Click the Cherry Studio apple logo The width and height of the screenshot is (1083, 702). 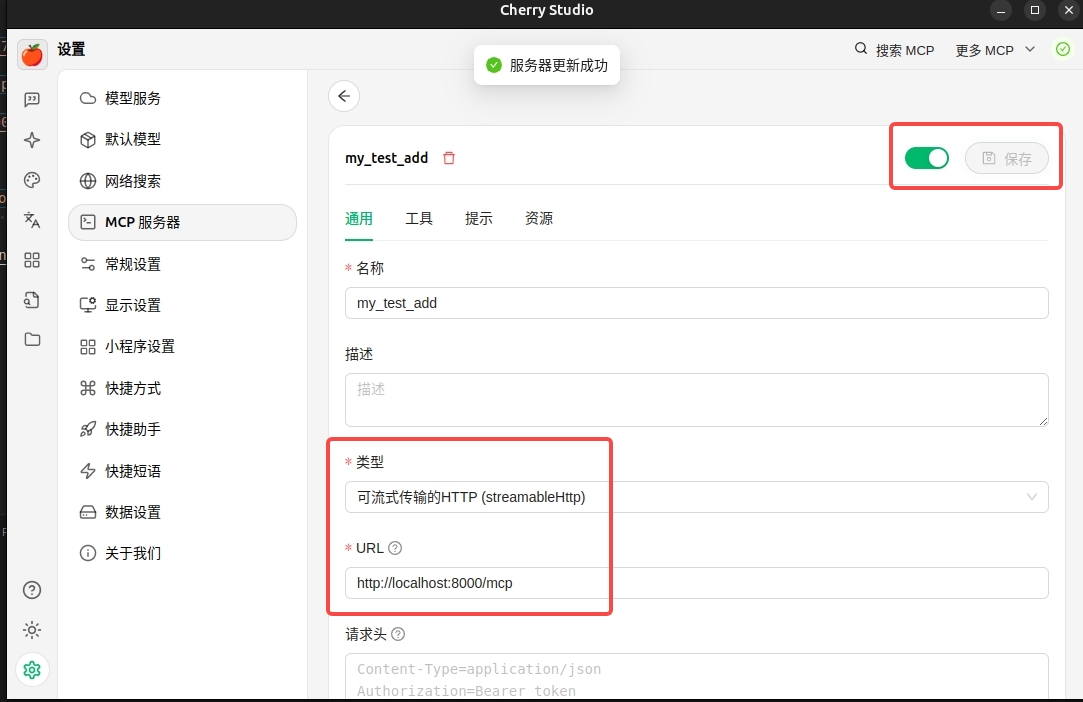click(x=32, y=55)
